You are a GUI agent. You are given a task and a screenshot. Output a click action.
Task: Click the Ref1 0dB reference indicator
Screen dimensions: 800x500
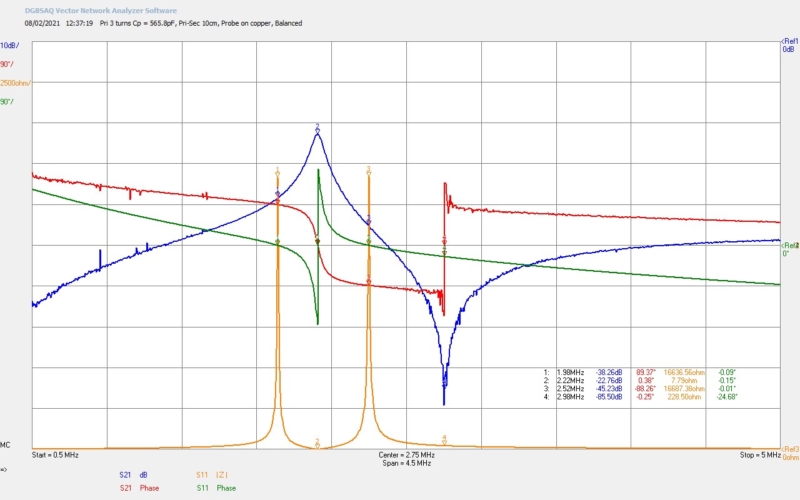[x=789, y=45]
